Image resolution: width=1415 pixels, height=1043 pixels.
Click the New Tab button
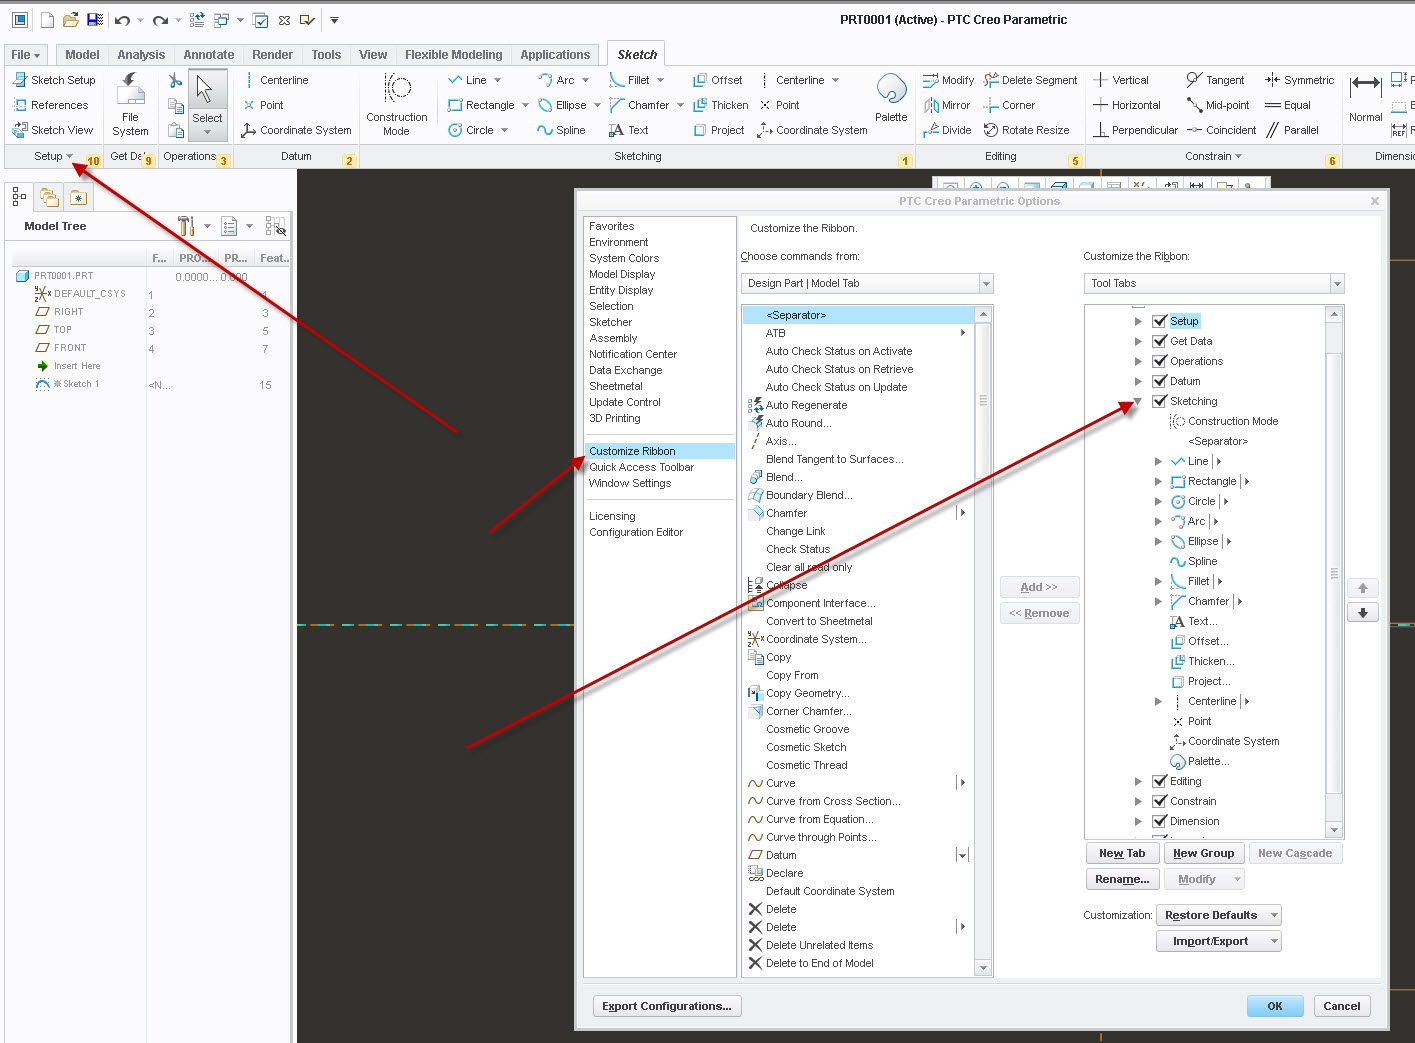(1122, 853)
